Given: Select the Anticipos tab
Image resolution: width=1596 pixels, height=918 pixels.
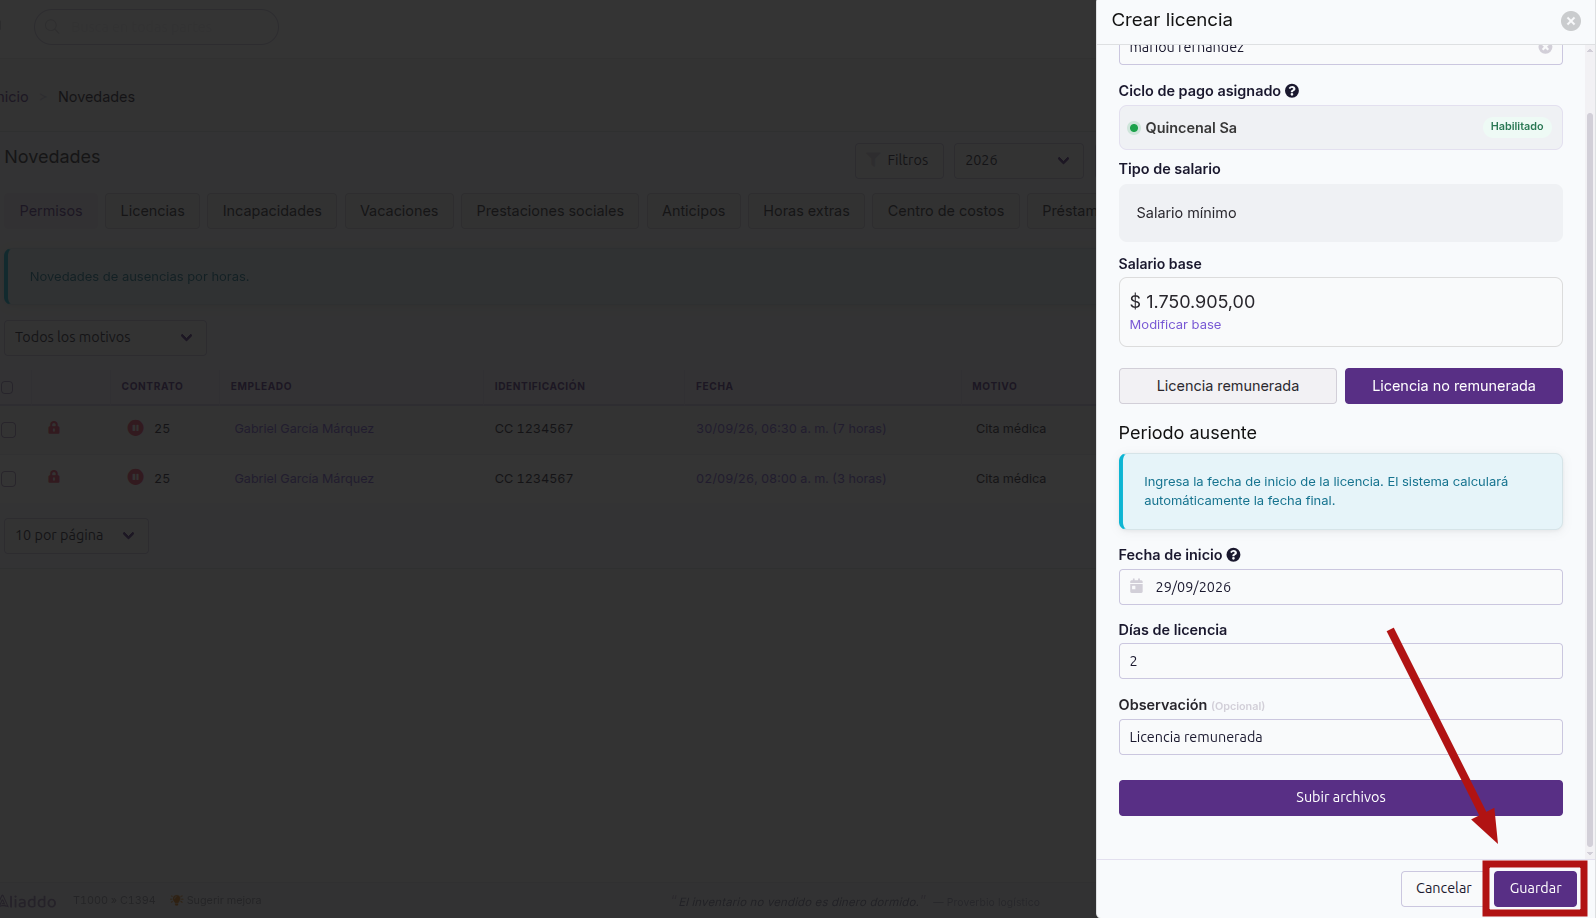Looking at the screenshot, I should click(x=693, y=211).
